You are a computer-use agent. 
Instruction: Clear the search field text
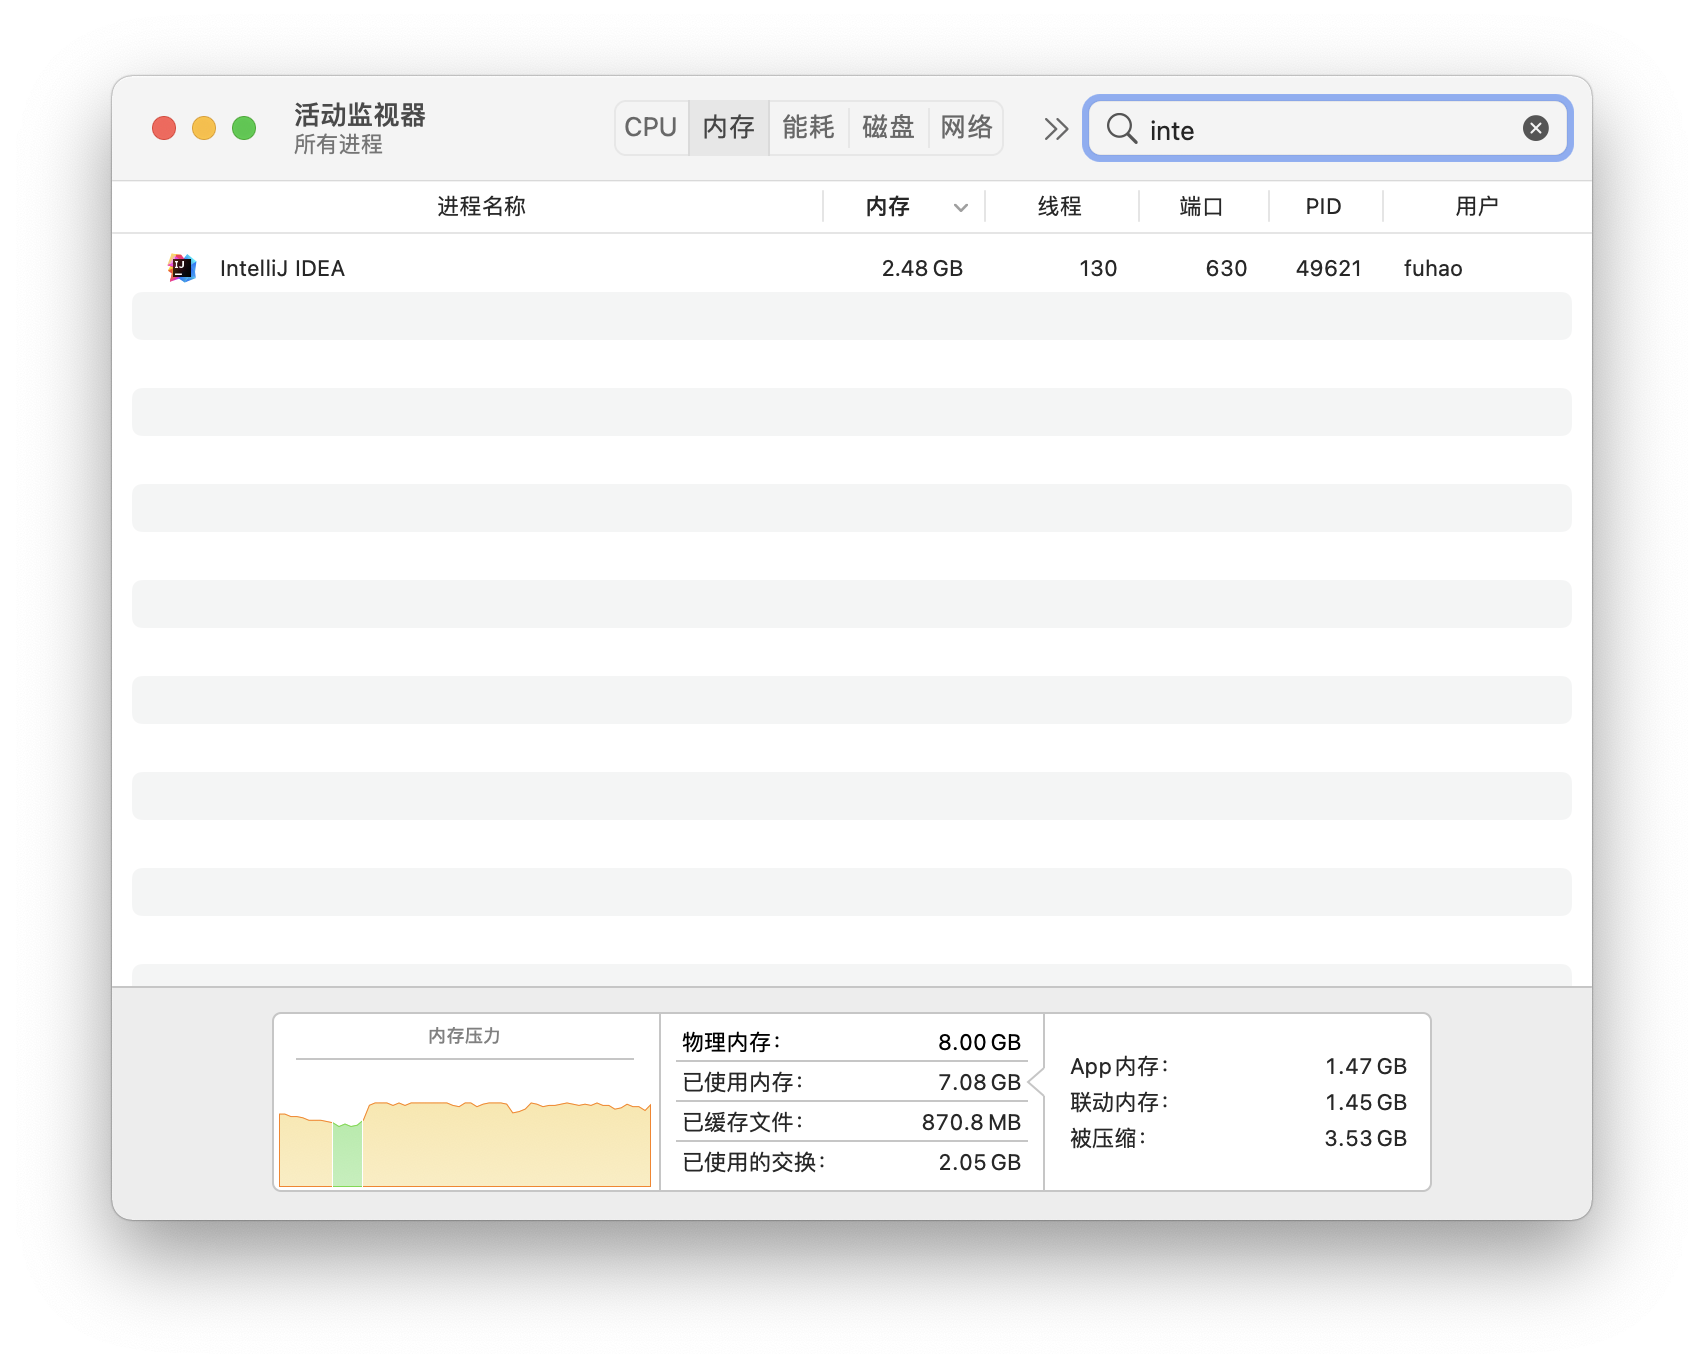pos(1535,128)
